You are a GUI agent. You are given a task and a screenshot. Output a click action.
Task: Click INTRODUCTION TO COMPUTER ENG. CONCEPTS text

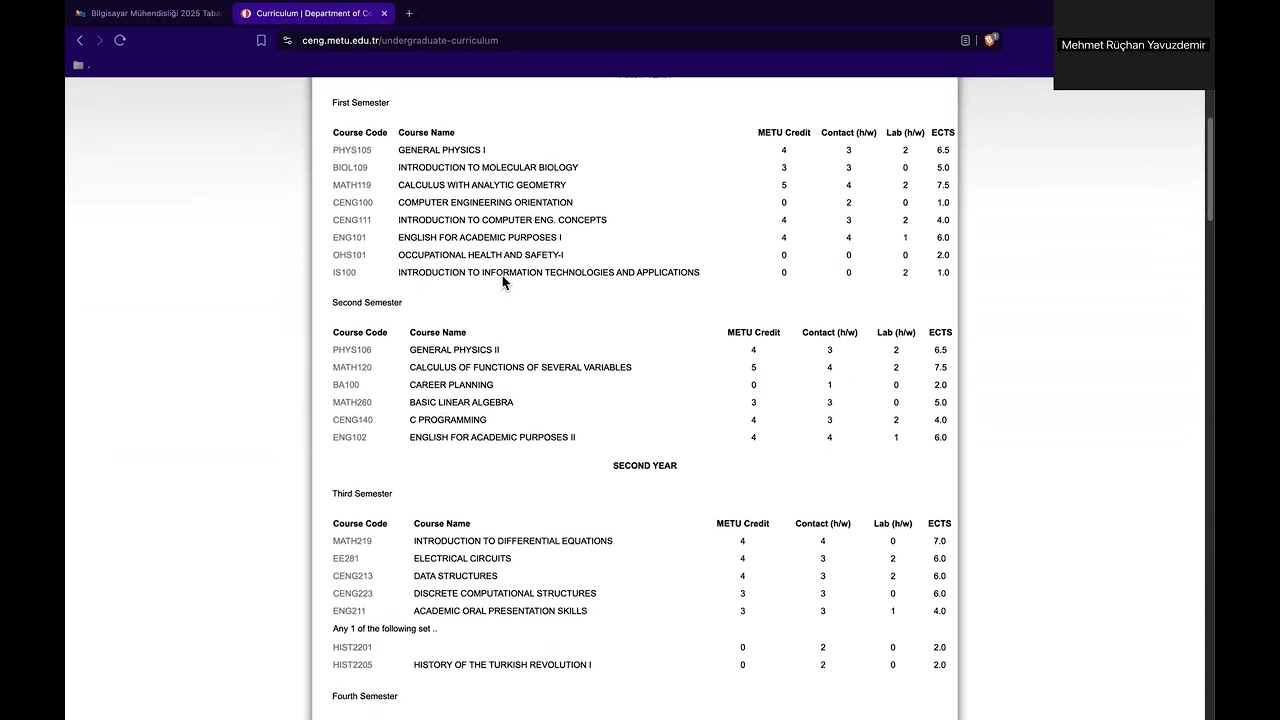(x=502, y=220)
